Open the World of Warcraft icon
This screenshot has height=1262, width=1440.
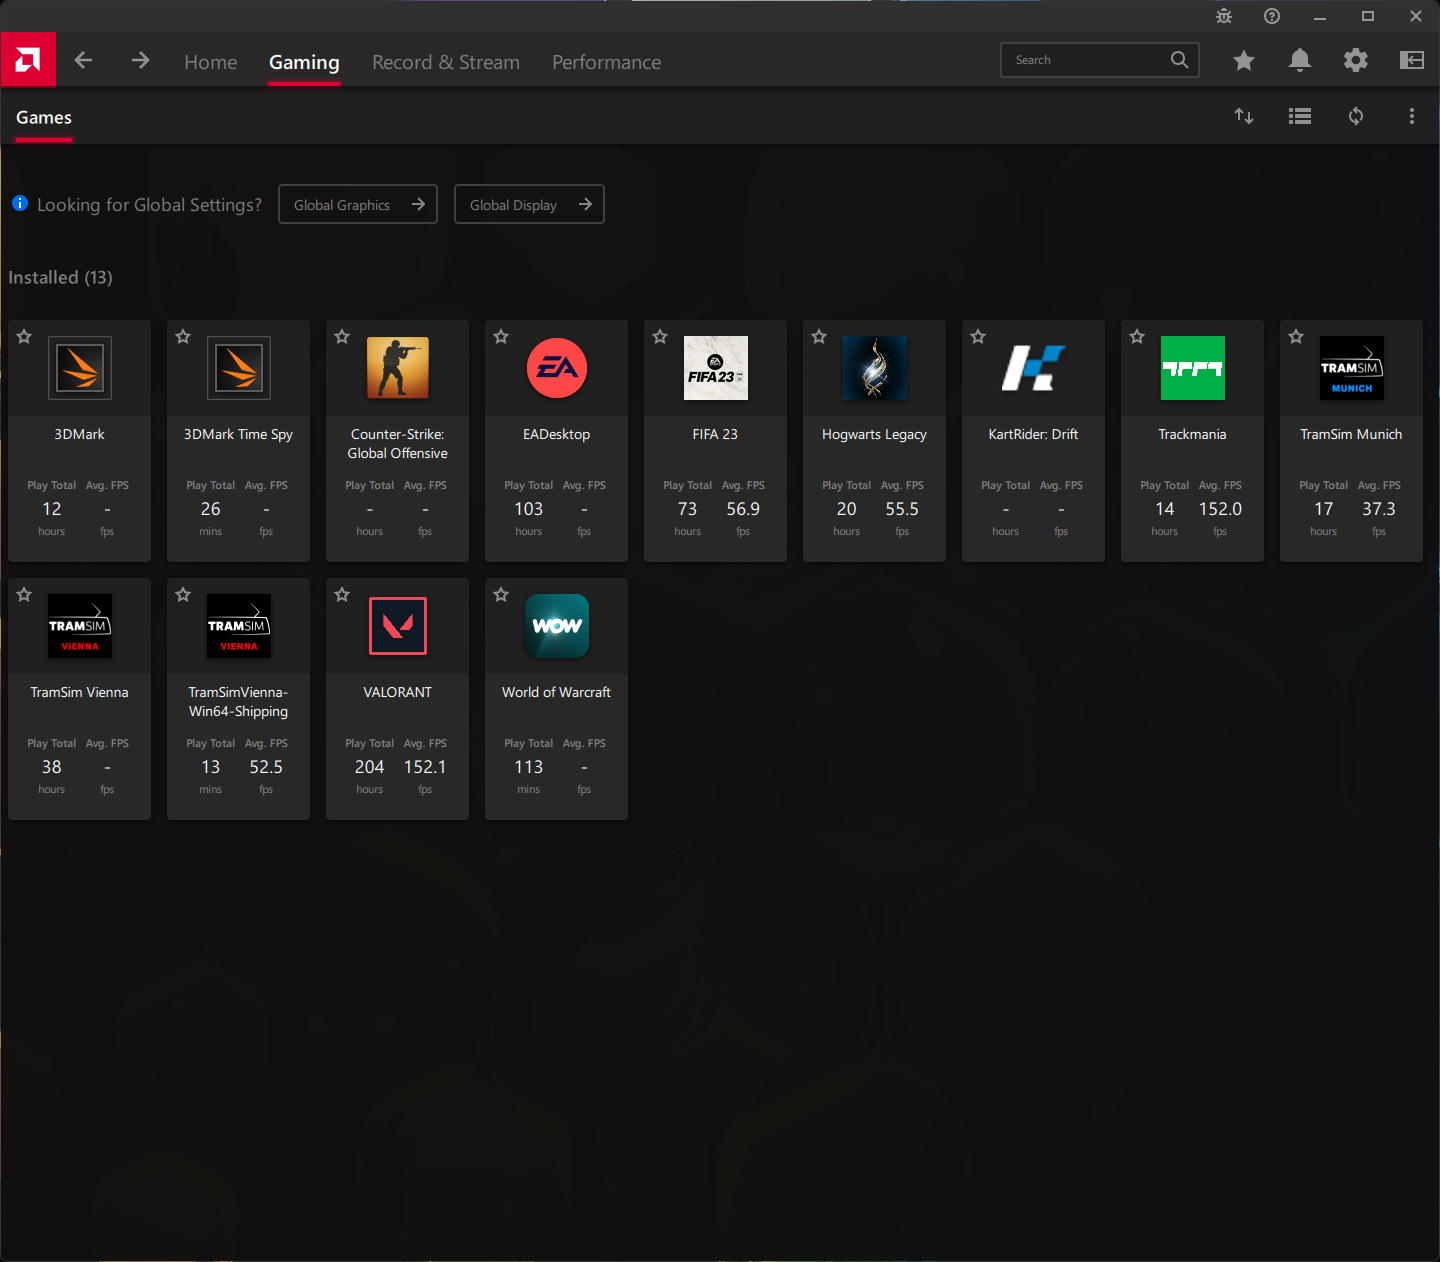pyautogui.click(x=557, y=626)
